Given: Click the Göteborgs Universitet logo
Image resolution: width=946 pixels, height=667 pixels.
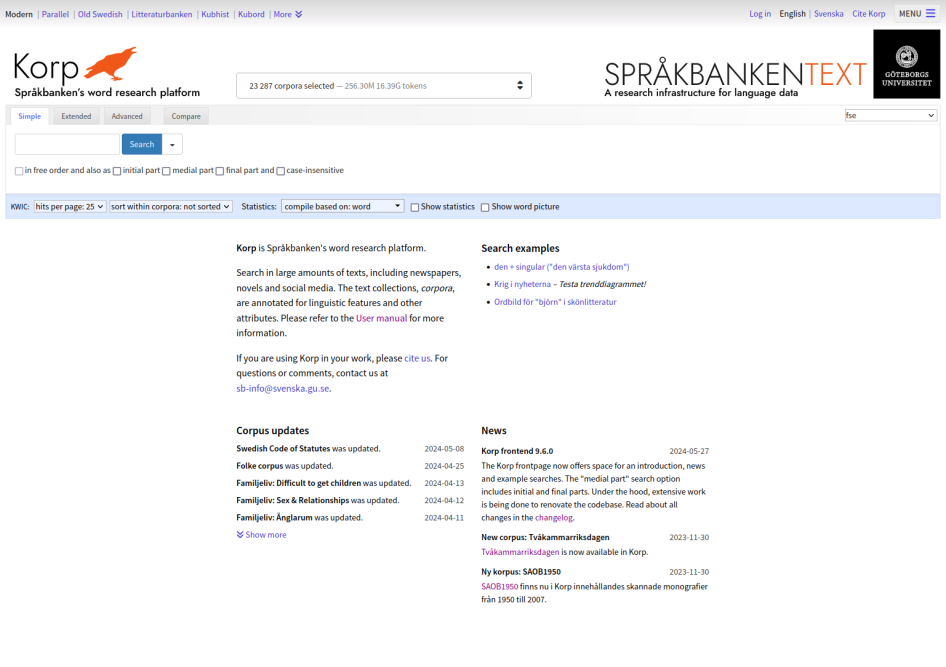Looking at the screenshot, I should tap(906, 64).
